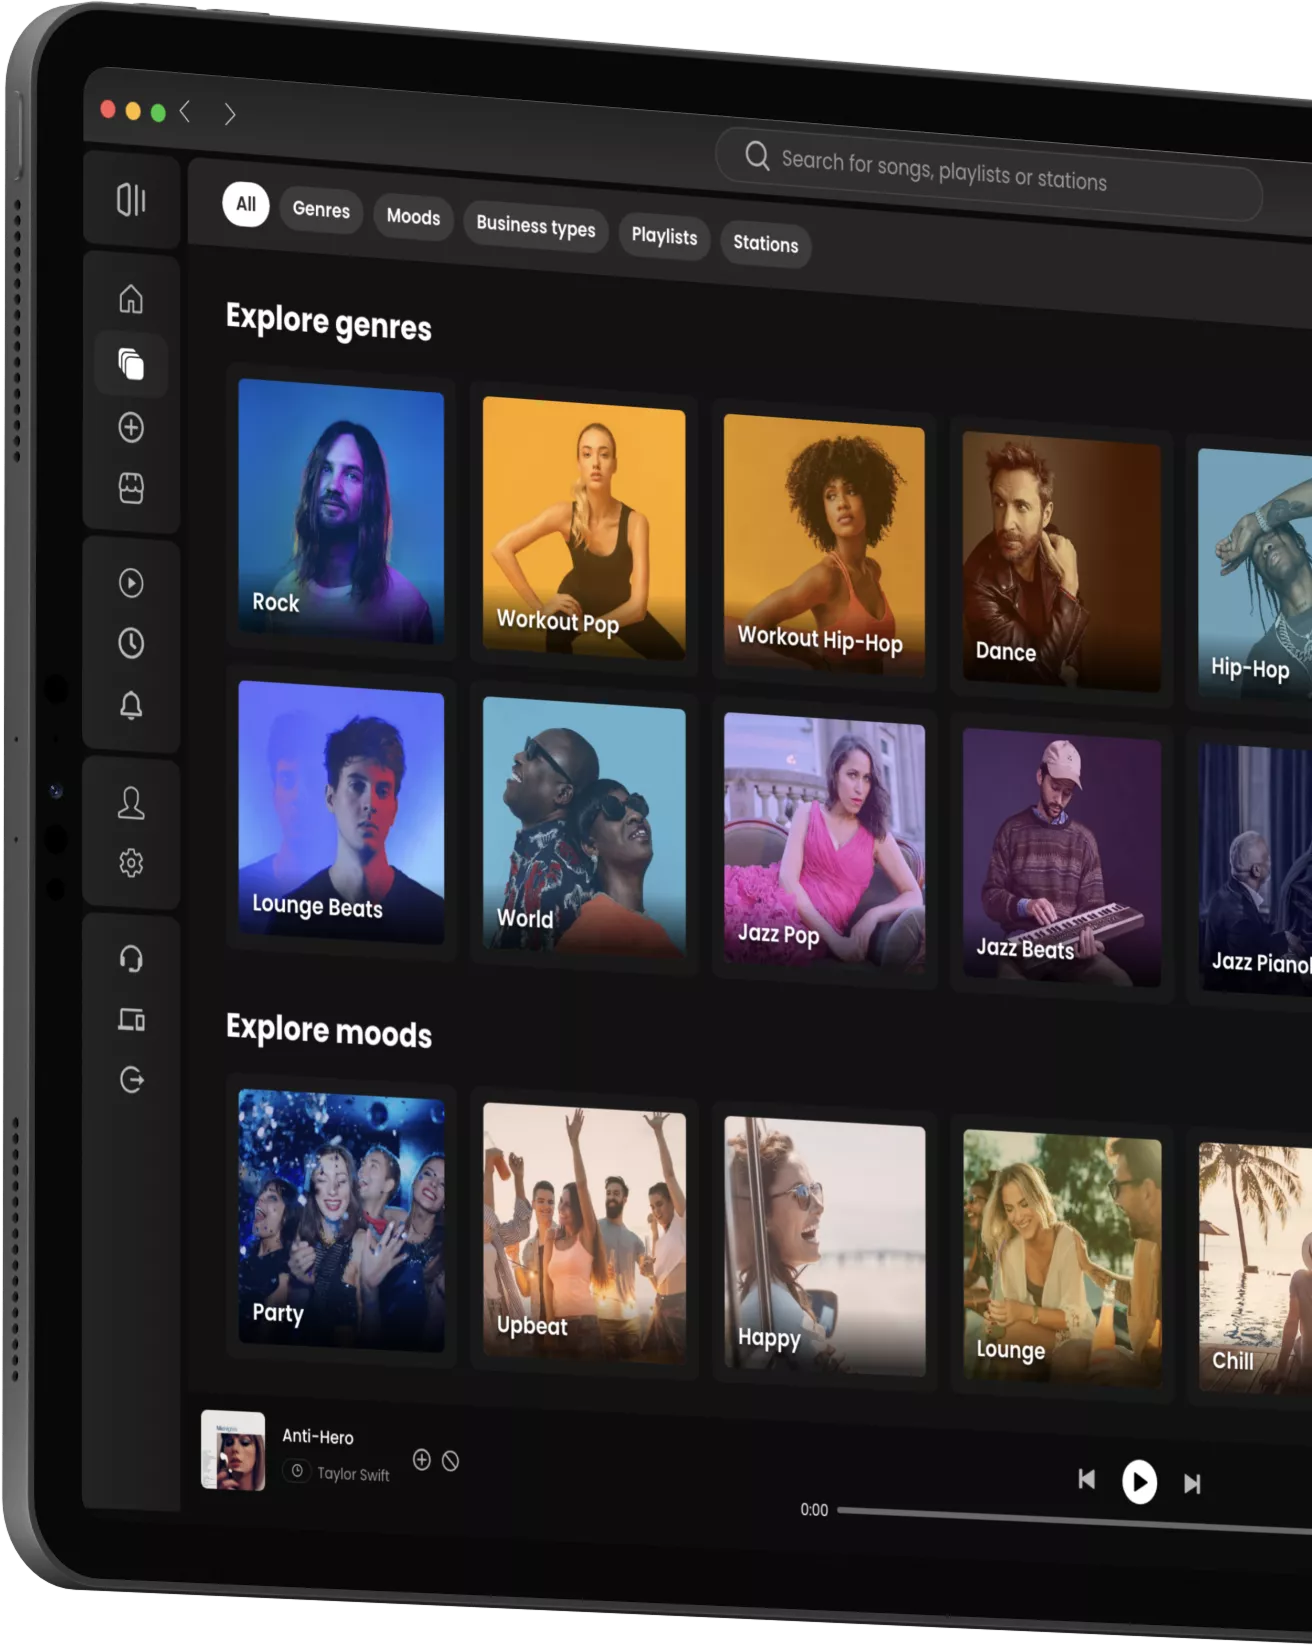Open the user profile icon
This screenshot has height=1646, width=1312.
[131, 803]
